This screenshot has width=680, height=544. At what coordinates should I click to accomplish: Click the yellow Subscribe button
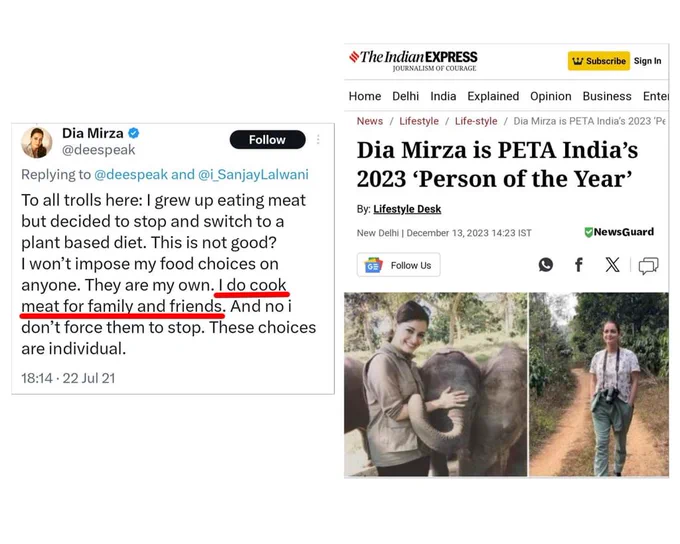(x=598, y=61)
